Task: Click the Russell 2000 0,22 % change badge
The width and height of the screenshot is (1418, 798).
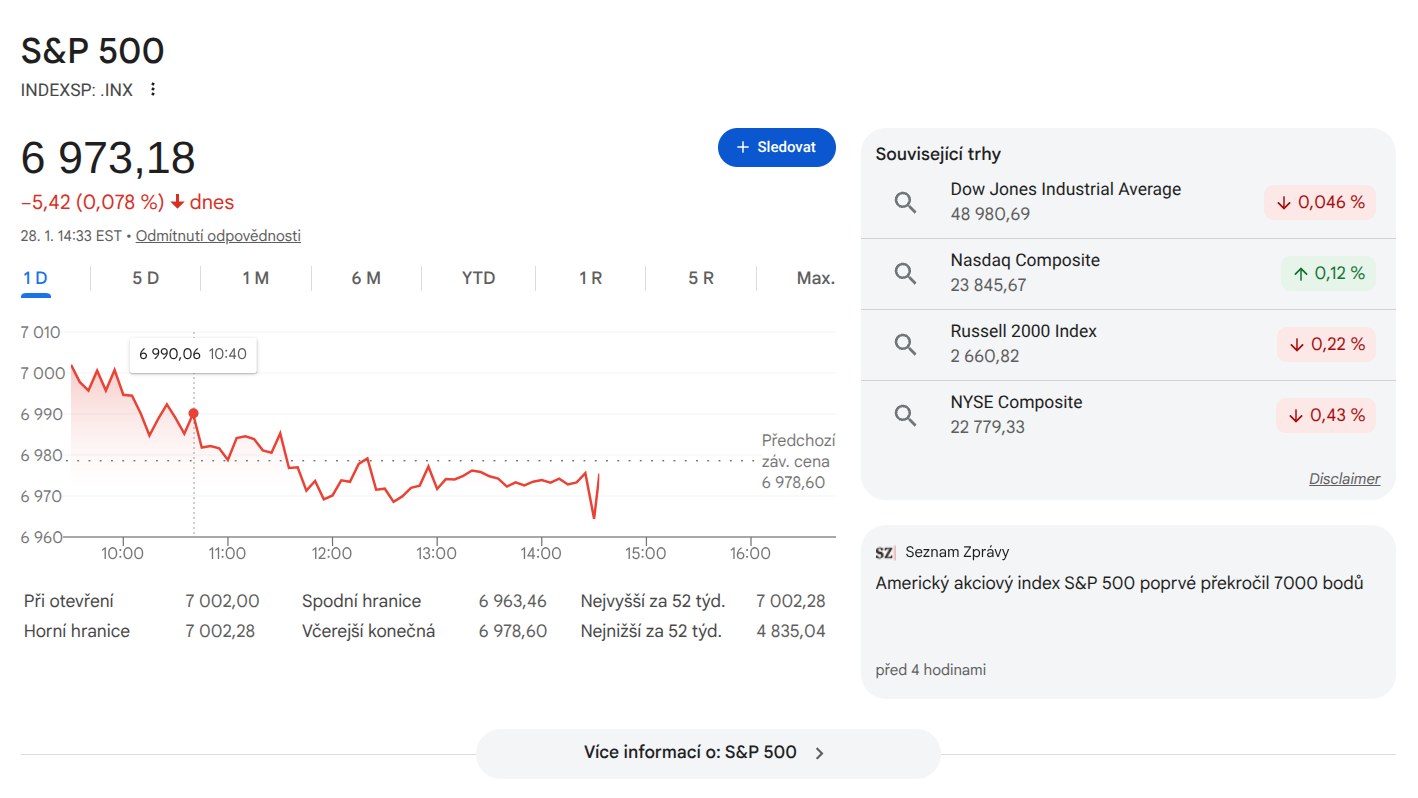Action: pos(1326,344)
